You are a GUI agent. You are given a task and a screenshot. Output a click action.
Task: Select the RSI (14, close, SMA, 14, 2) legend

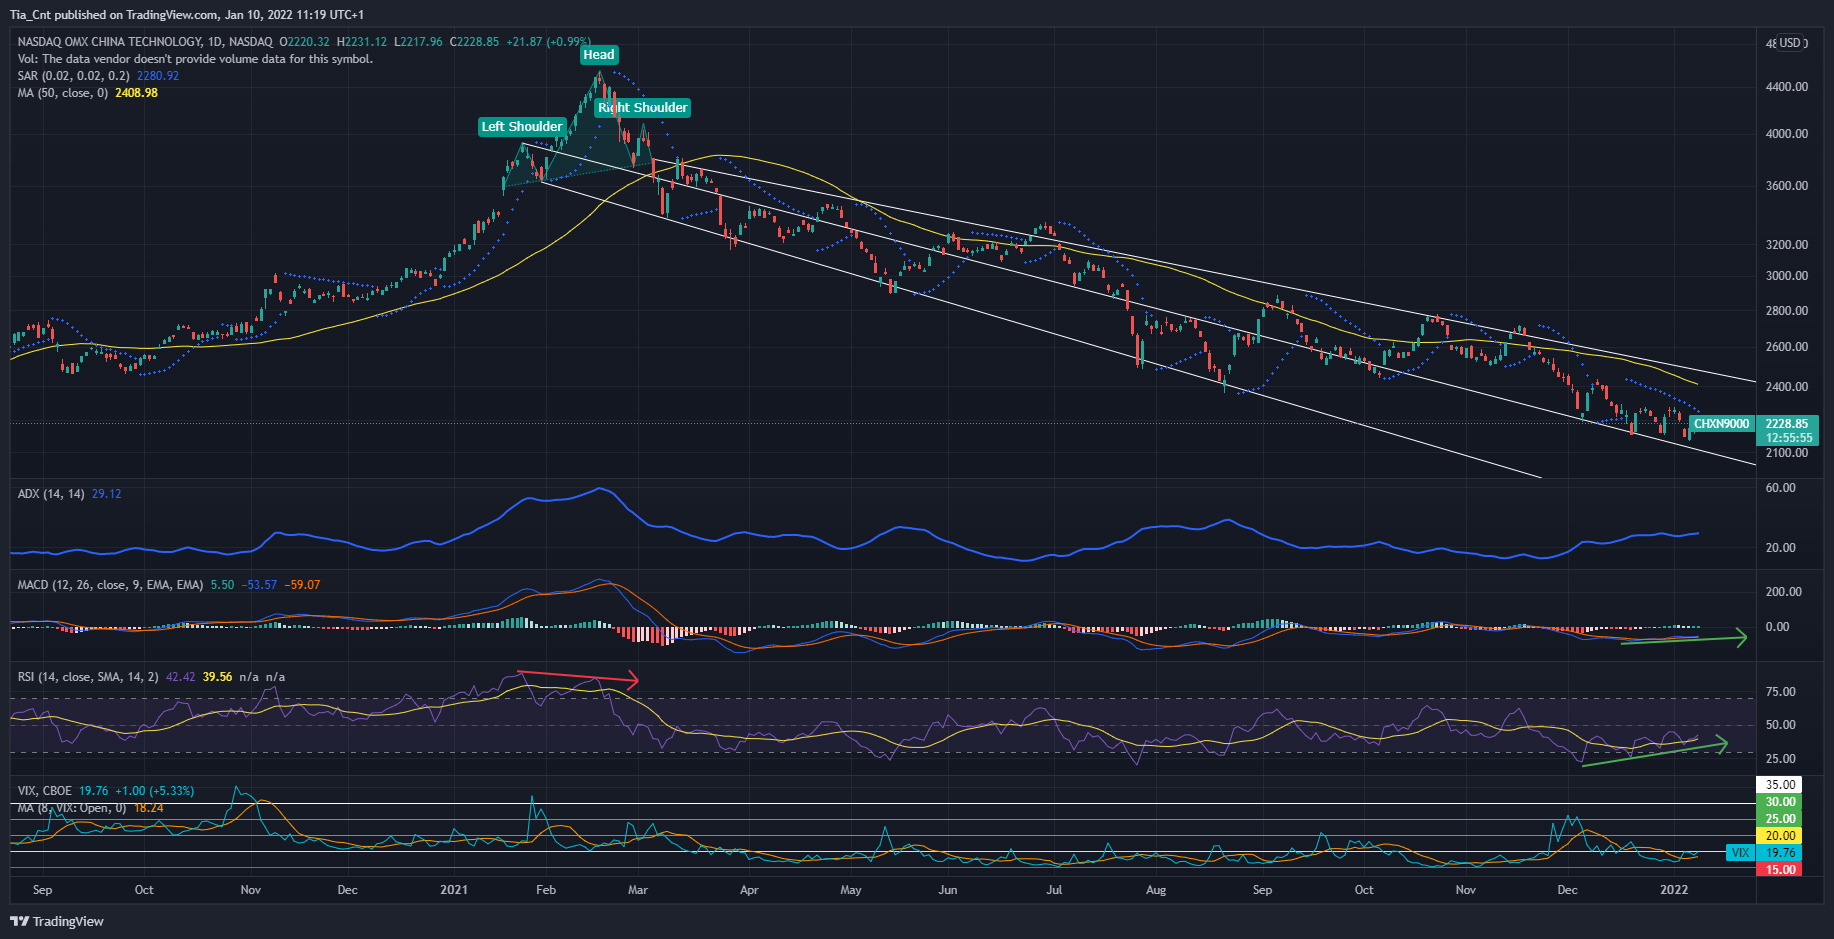(88, 677)
